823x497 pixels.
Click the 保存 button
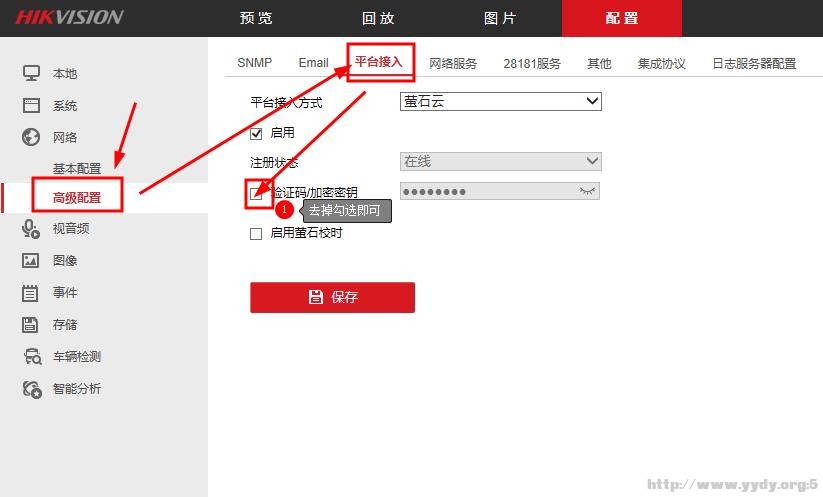332,297
